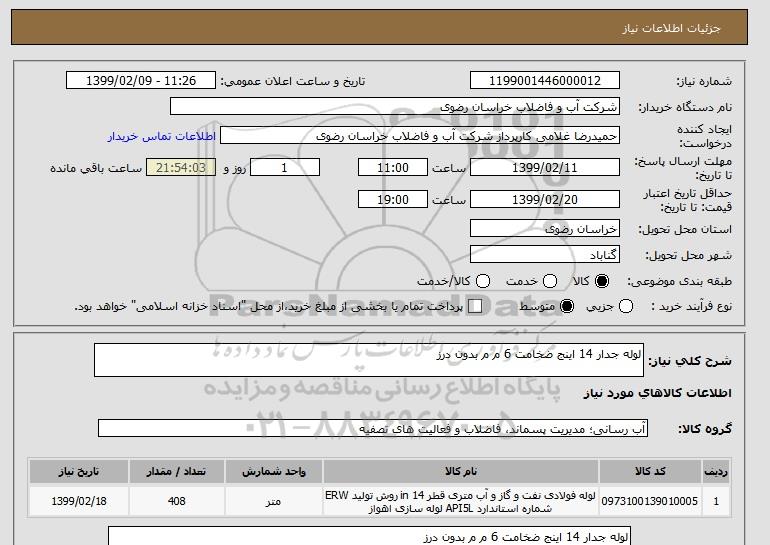Click the item name cell لوله فولادی نفت و گاز
This screenshot has width=770, height=545.
coord(461,501)
